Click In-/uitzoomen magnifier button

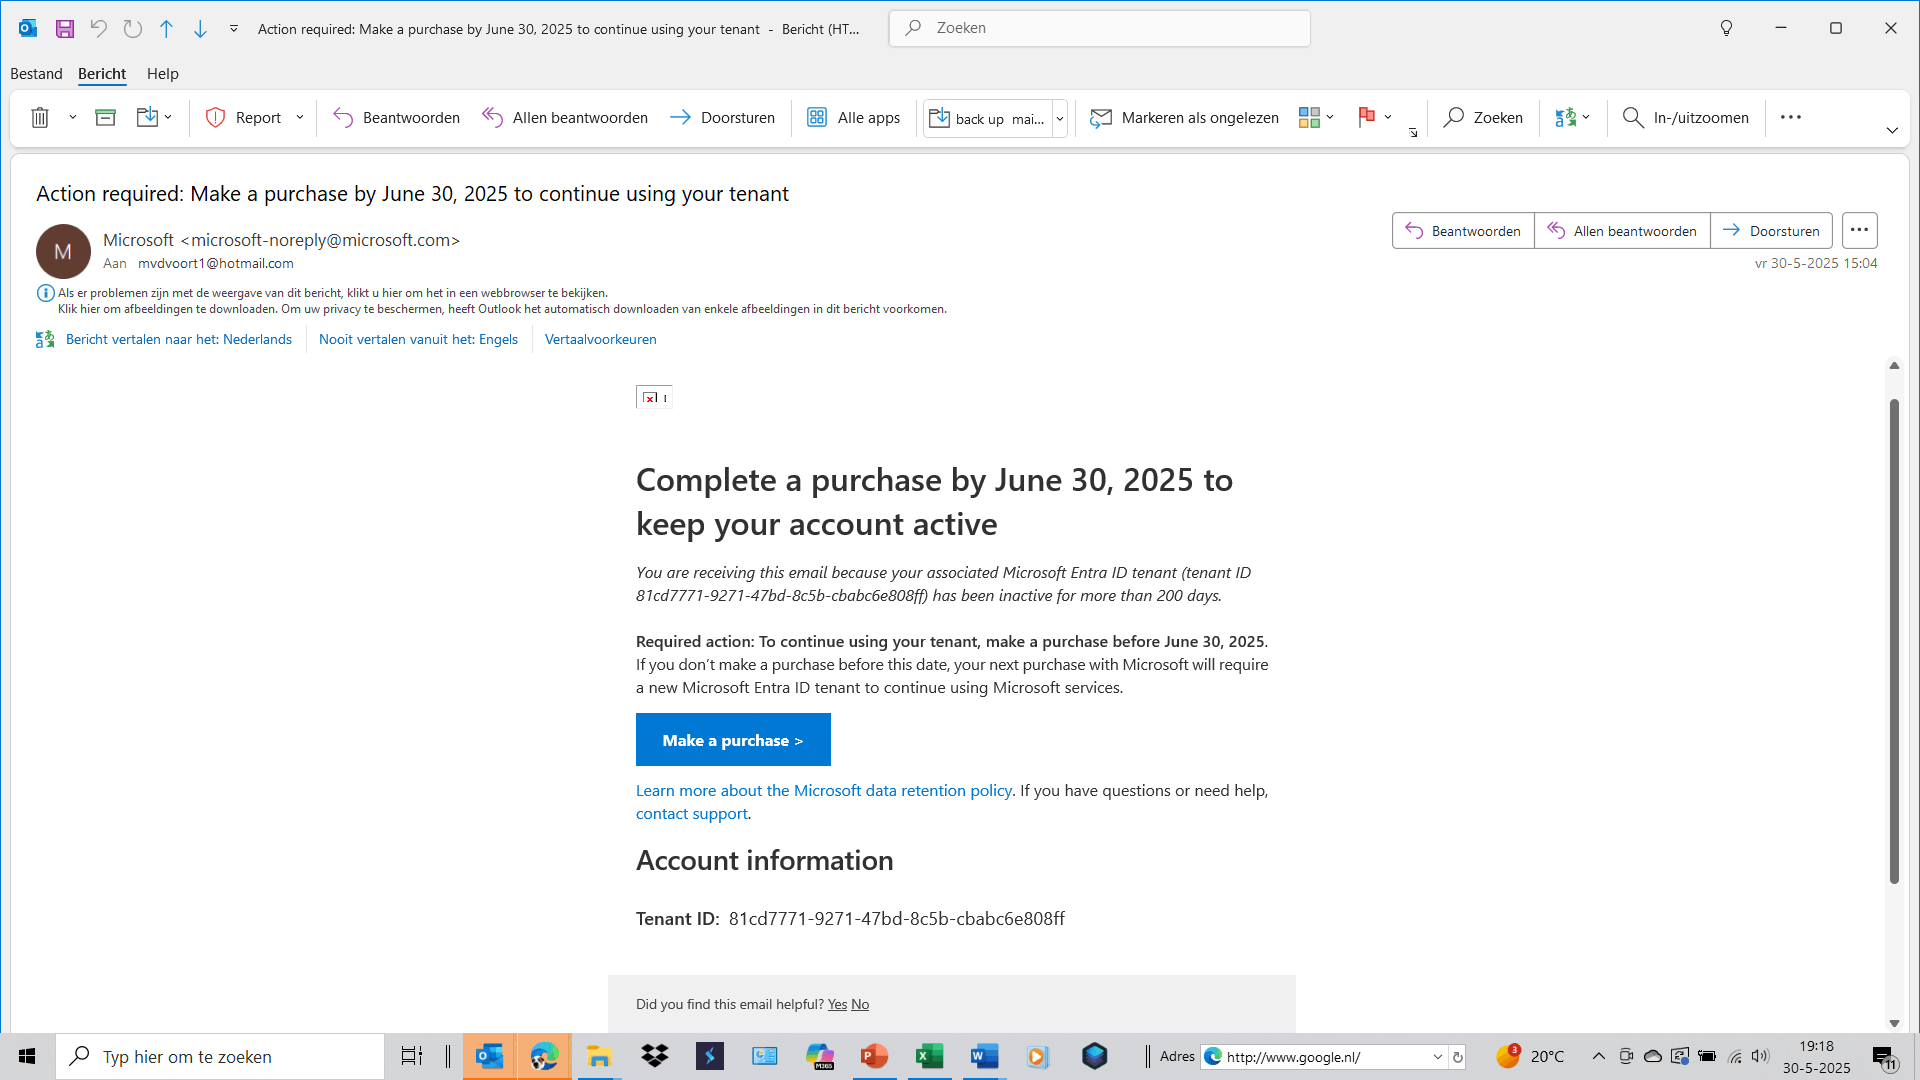(x=1686, y=117)
